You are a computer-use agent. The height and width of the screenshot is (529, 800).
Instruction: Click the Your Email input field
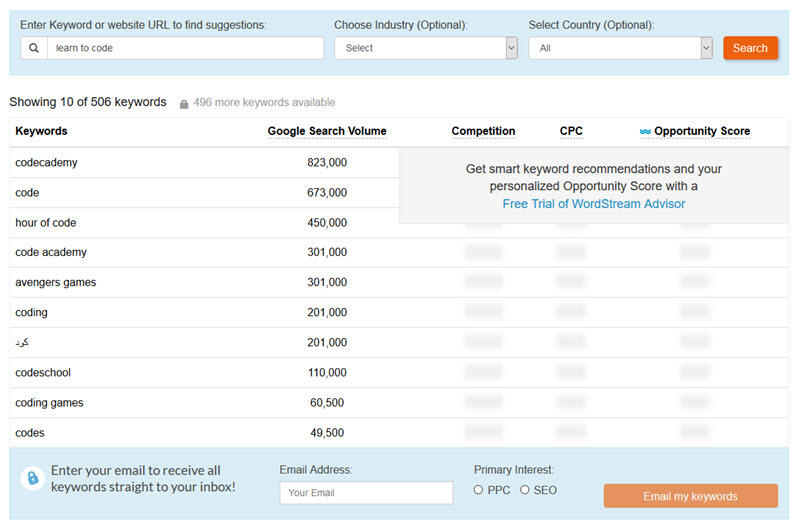click(366, 493)
